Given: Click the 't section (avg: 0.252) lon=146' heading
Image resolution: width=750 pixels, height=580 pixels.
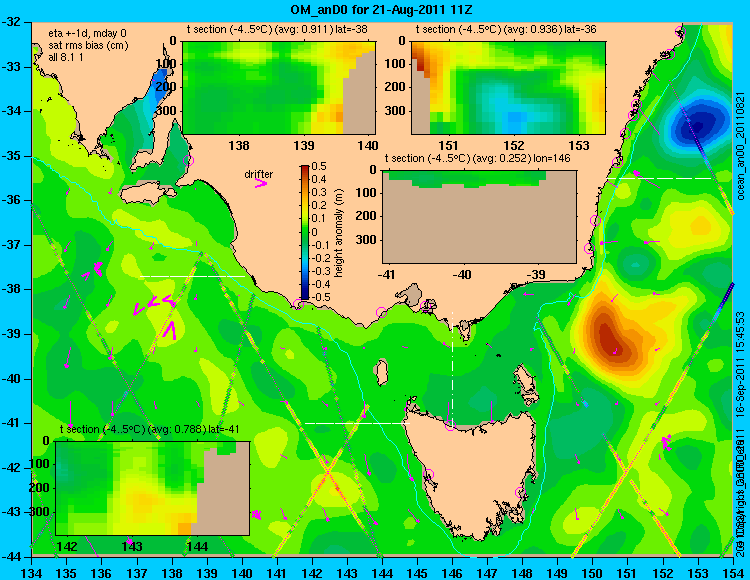Looking at the screenshot, I should [x=478, y=158].
